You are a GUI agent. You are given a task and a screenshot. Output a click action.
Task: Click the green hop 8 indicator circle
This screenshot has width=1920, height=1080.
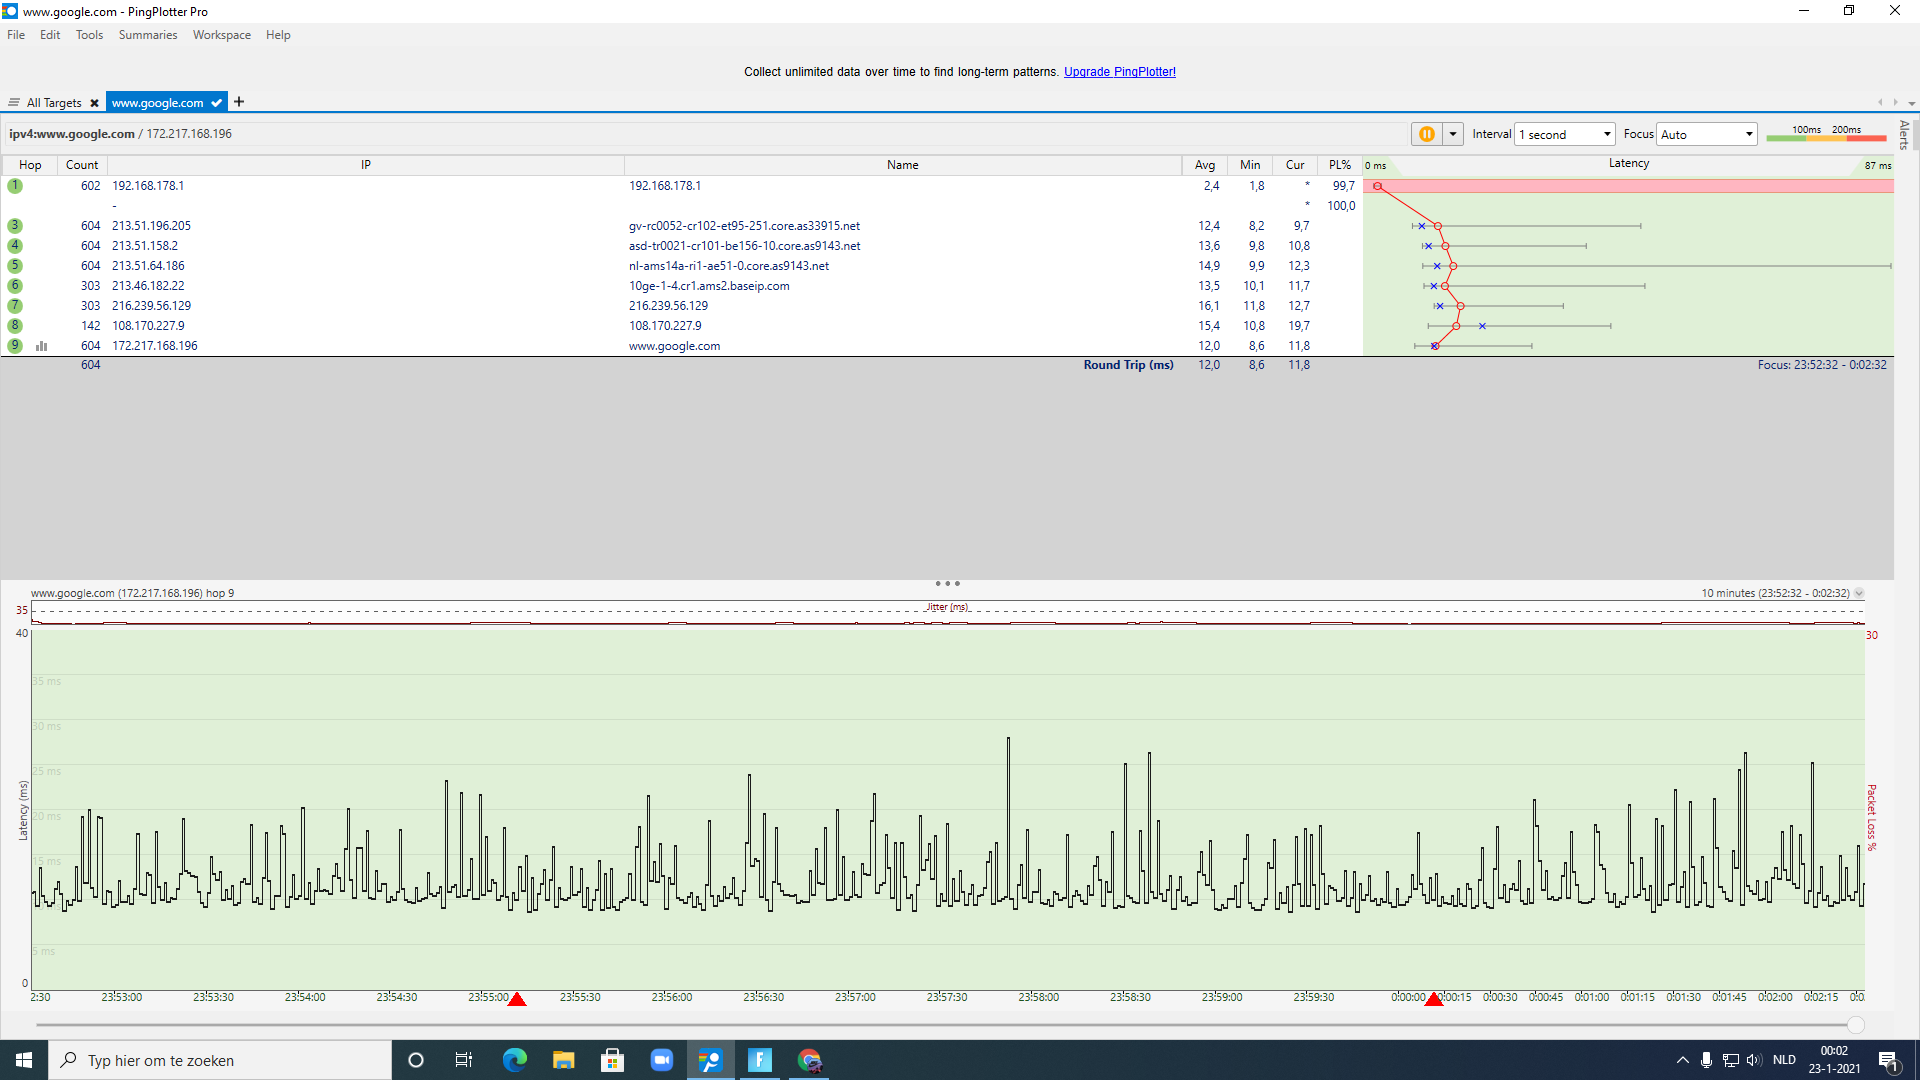tap(15, 326)
